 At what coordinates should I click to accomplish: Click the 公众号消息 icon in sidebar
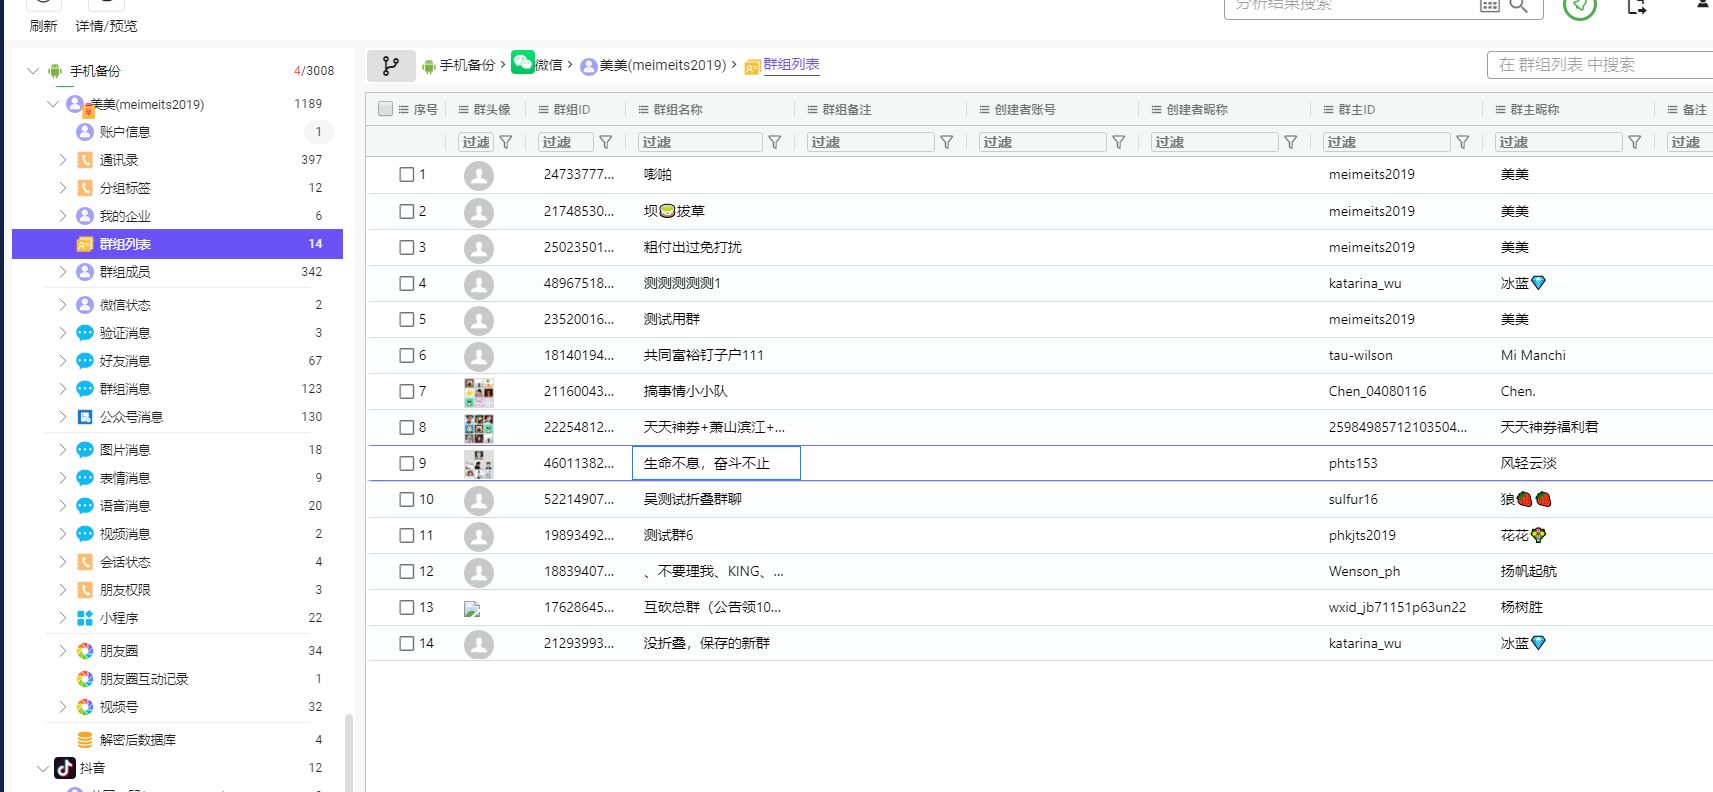tap(85, 417)
